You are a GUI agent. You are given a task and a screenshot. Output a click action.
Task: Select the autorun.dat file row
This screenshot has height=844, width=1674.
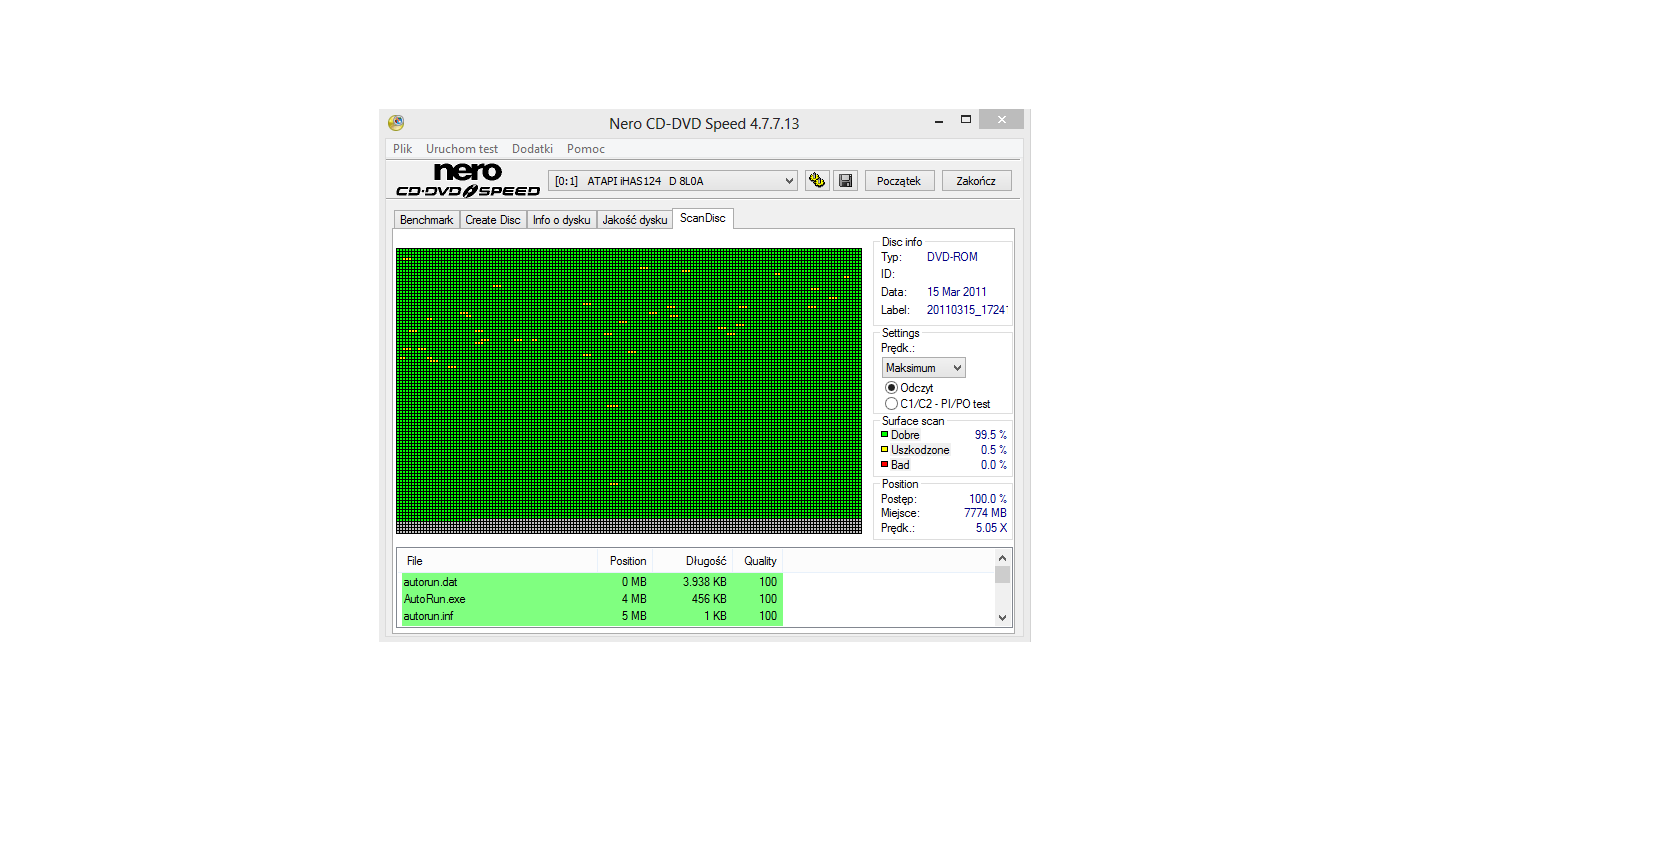(592, 582)
